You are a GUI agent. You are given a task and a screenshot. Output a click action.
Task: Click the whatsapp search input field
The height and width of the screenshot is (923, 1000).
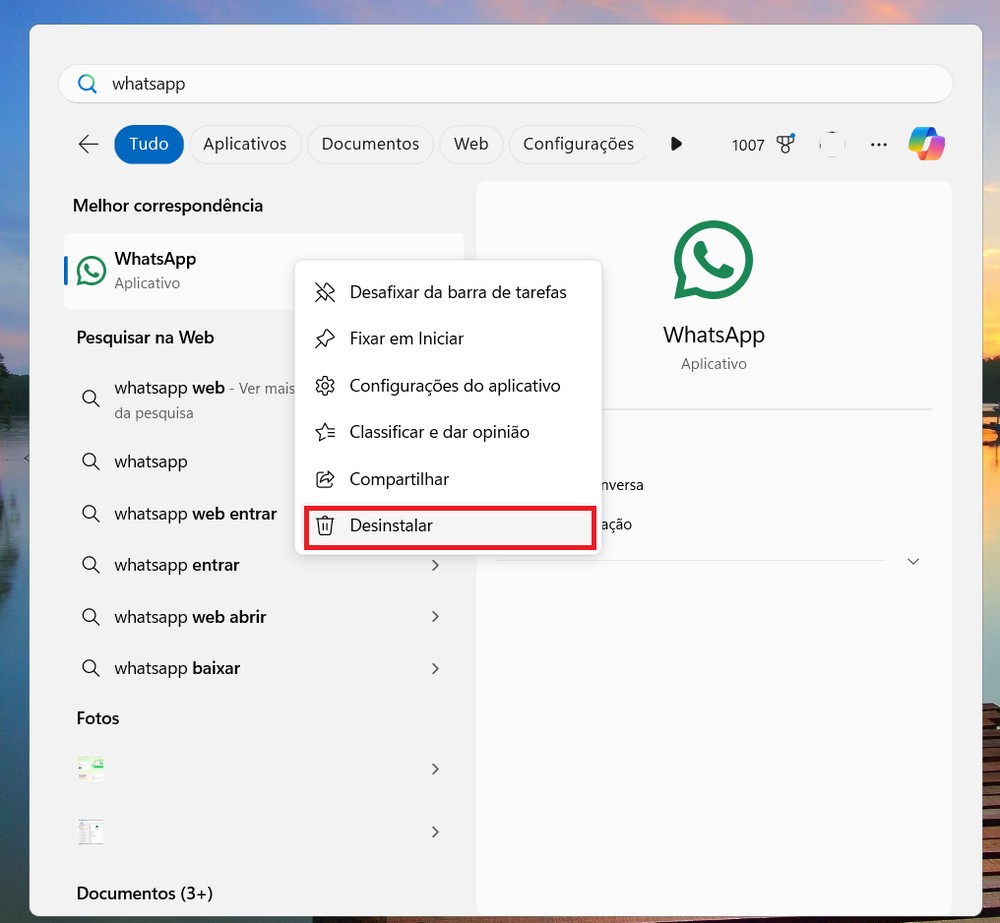[x=505, y=84]
